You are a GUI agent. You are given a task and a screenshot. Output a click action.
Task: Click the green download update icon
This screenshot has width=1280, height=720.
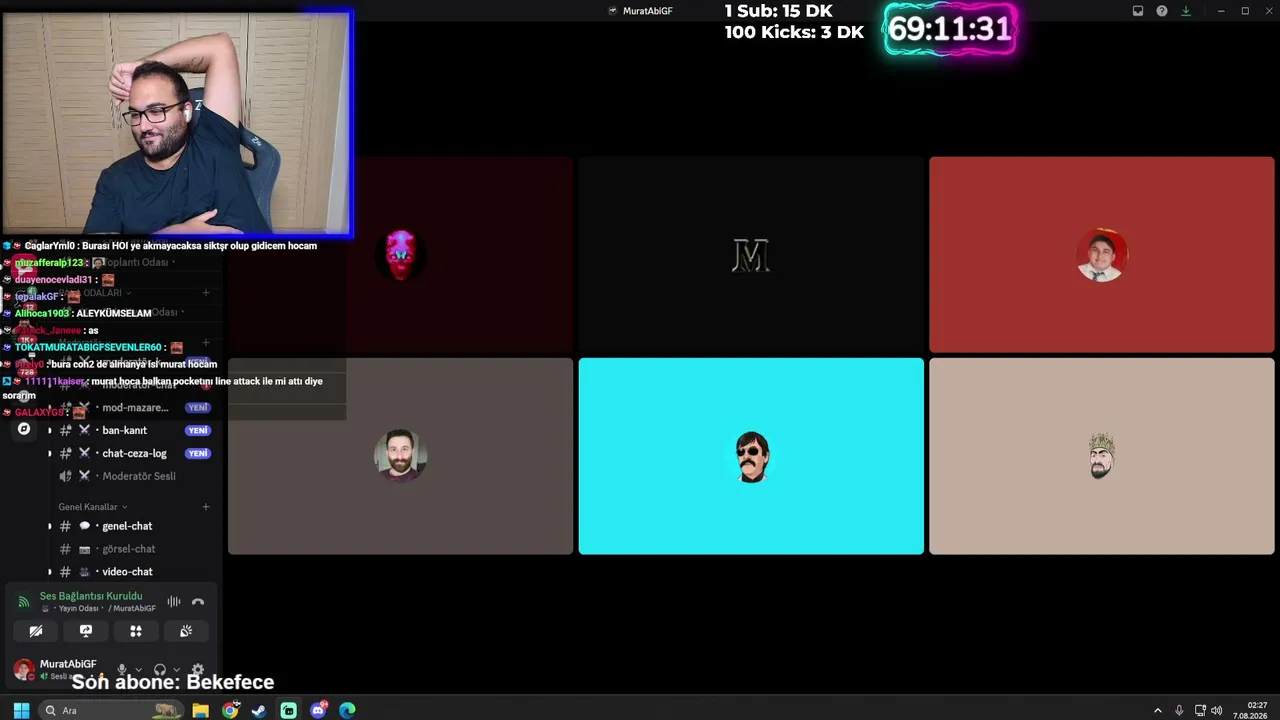1186,11
